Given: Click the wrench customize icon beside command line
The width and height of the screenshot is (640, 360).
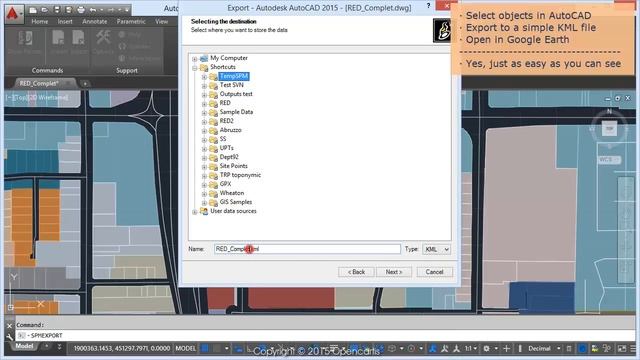Looking at the screenshot, I should 9,337.
